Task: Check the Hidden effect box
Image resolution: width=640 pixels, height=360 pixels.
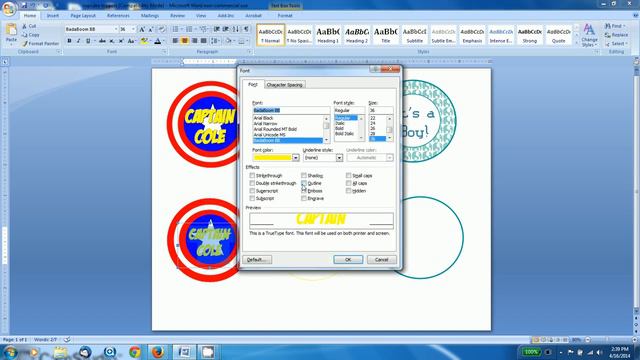Action: click(x=348, y=191)
